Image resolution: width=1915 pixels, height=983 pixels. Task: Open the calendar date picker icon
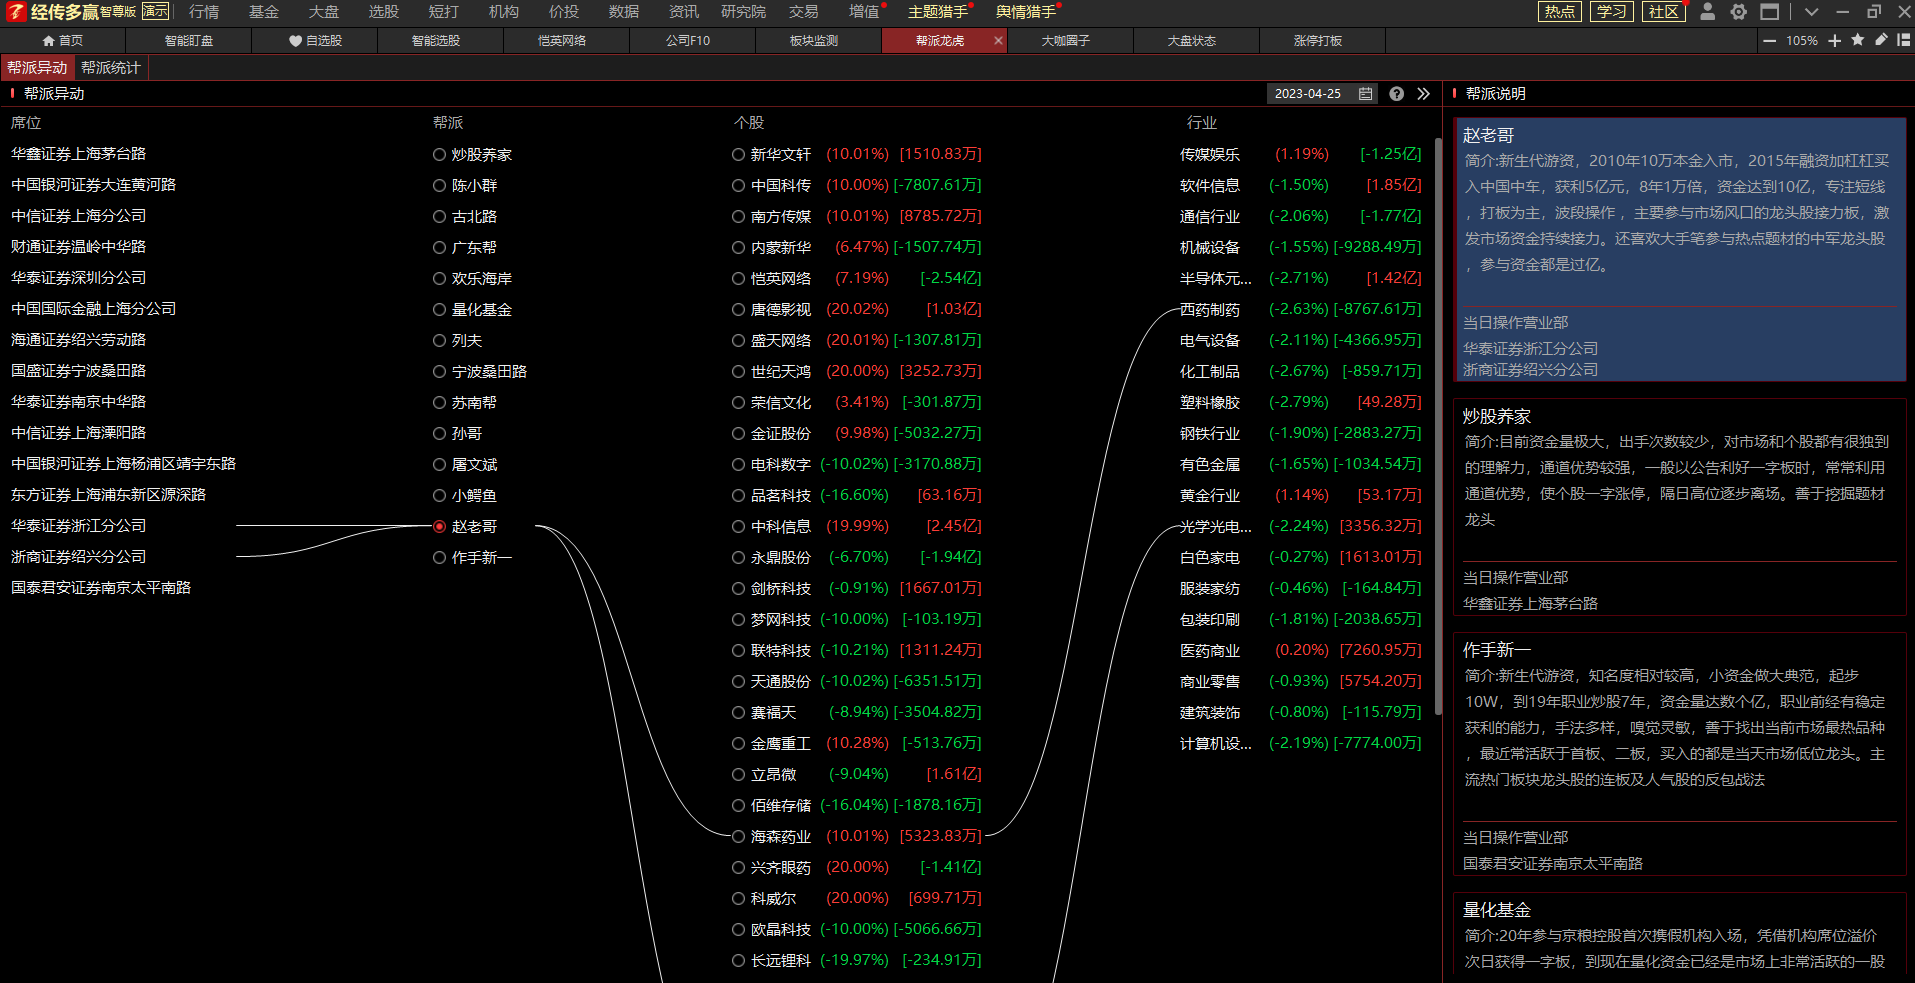click(x=1366, y=93)
